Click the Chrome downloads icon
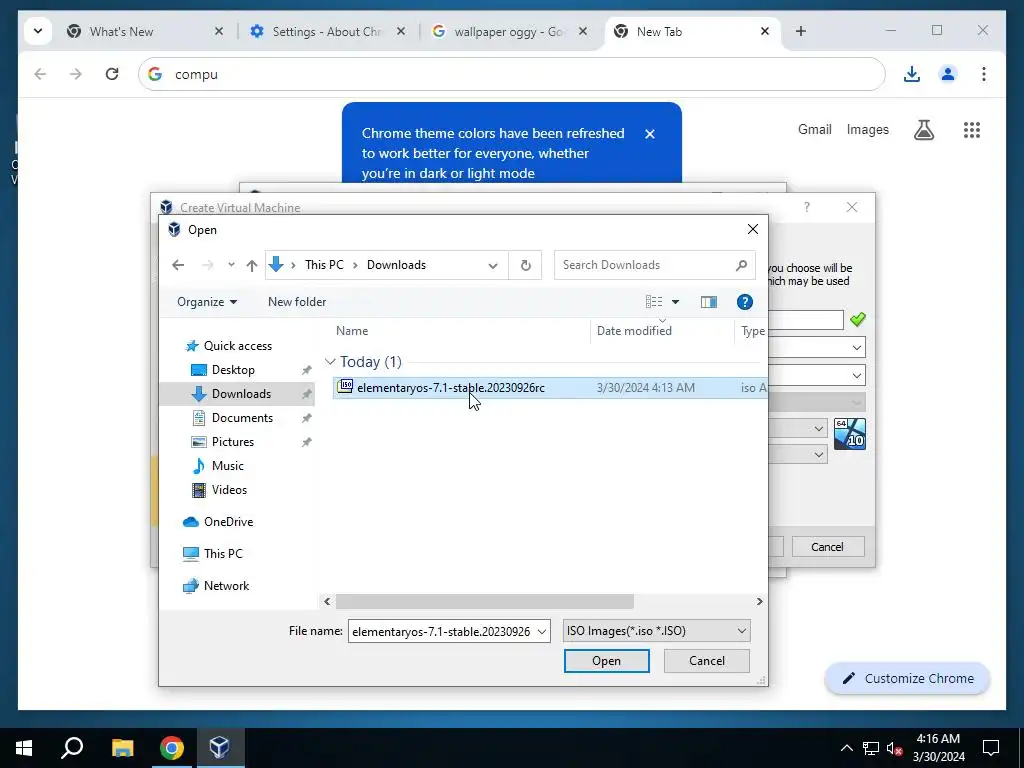 coord(912,74)
